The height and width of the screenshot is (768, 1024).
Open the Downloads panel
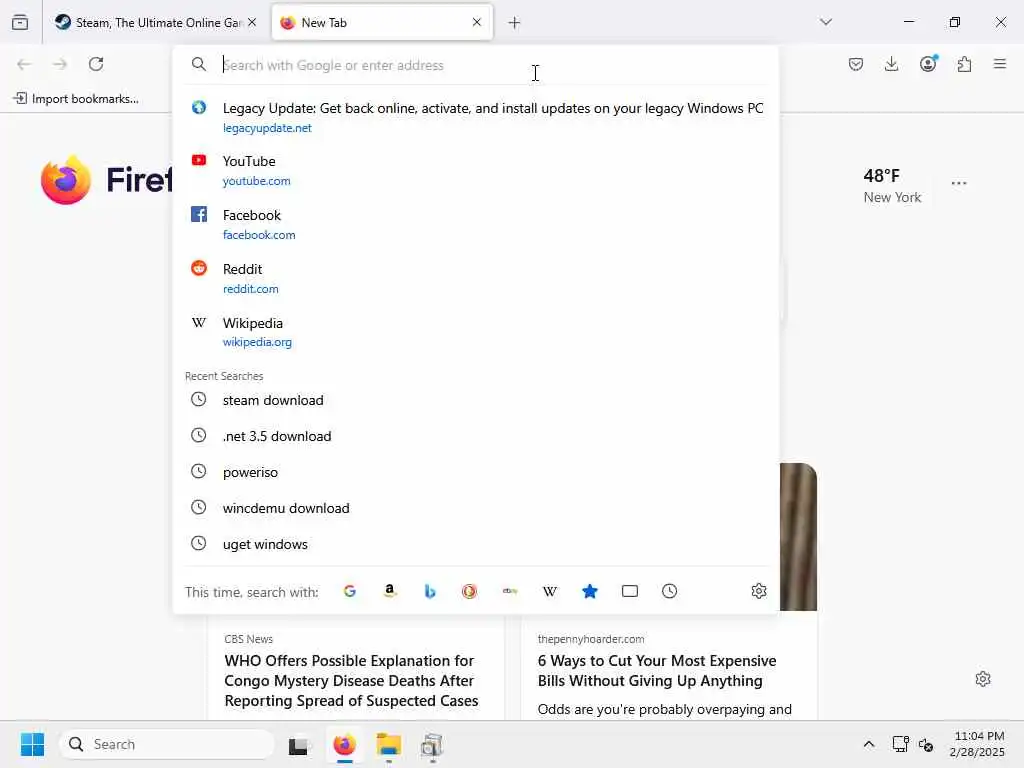[891, 64]
